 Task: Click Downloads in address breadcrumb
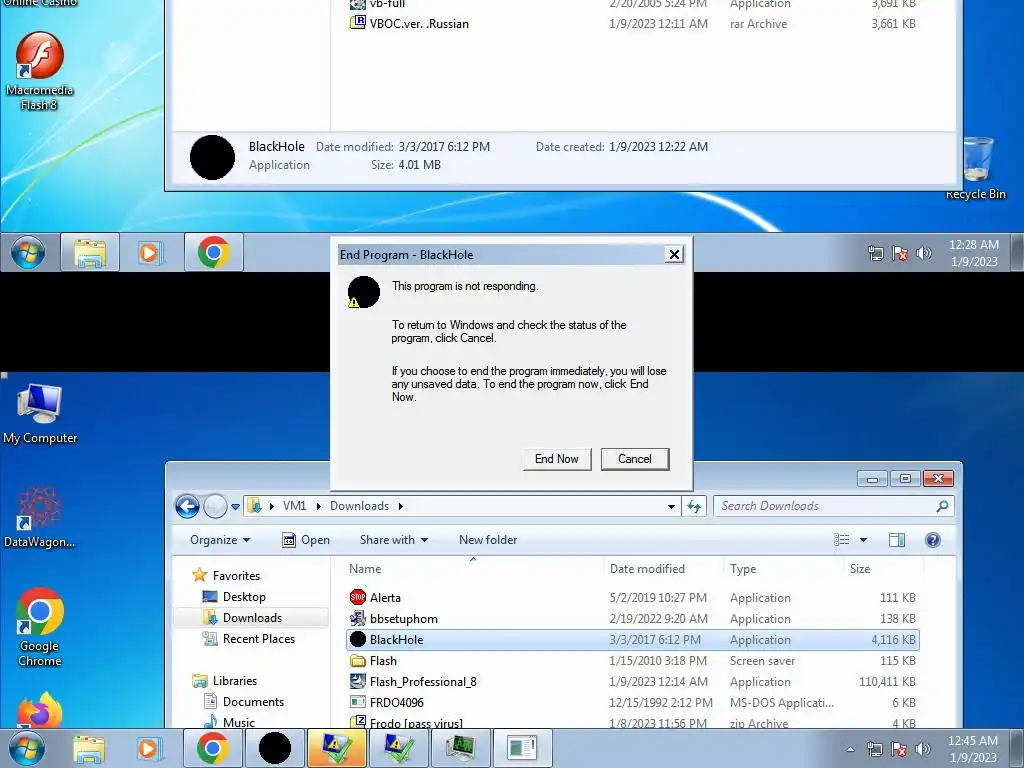coord(359,506)
